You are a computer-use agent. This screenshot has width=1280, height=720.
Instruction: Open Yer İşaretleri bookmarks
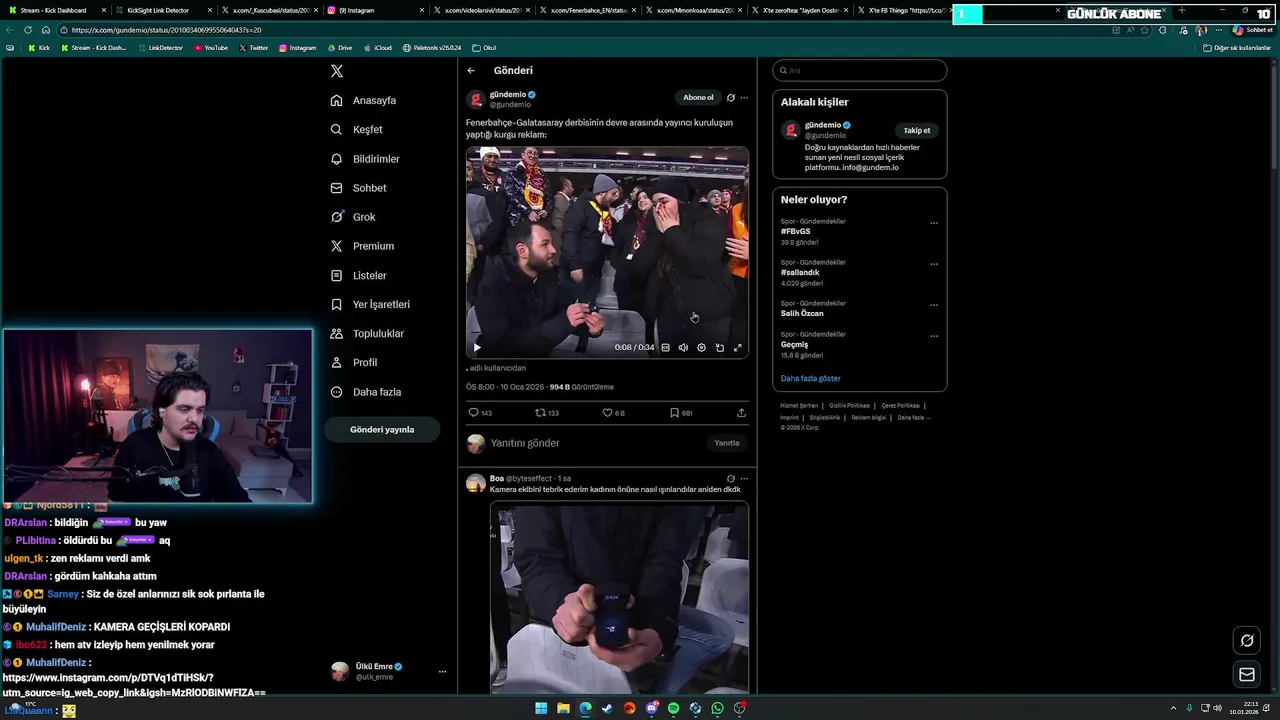370,304
